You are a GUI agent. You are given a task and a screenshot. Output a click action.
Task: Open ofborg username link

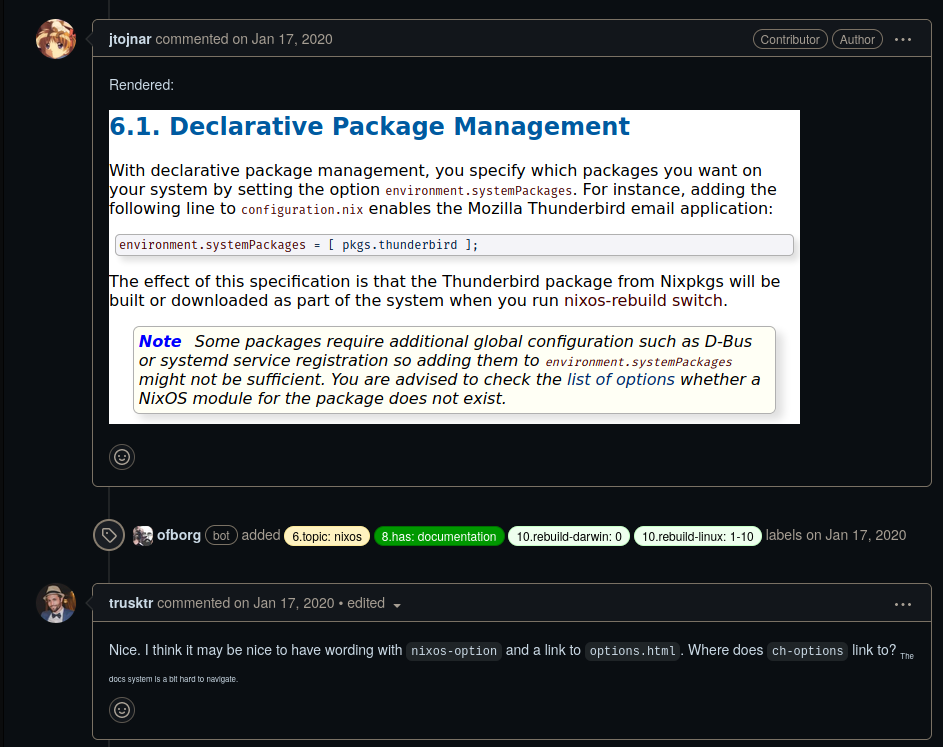click(x=179, y=535)
